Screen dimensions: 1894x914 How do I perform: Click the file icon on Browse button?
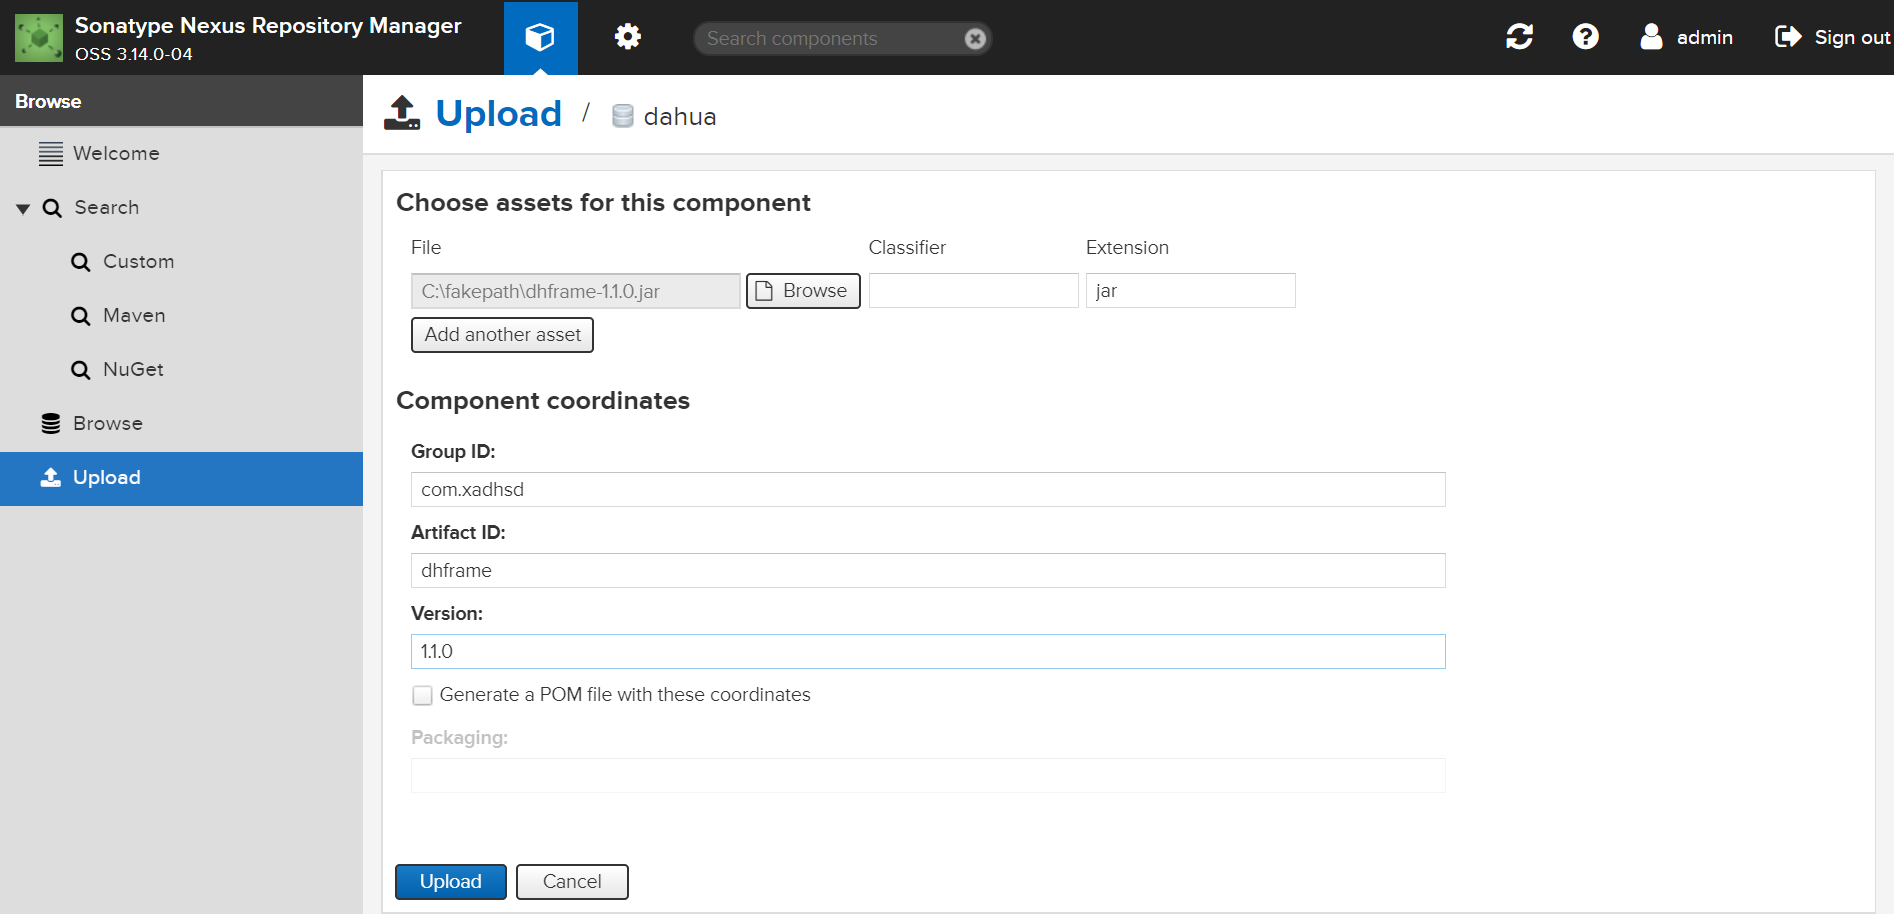(764, 291)
